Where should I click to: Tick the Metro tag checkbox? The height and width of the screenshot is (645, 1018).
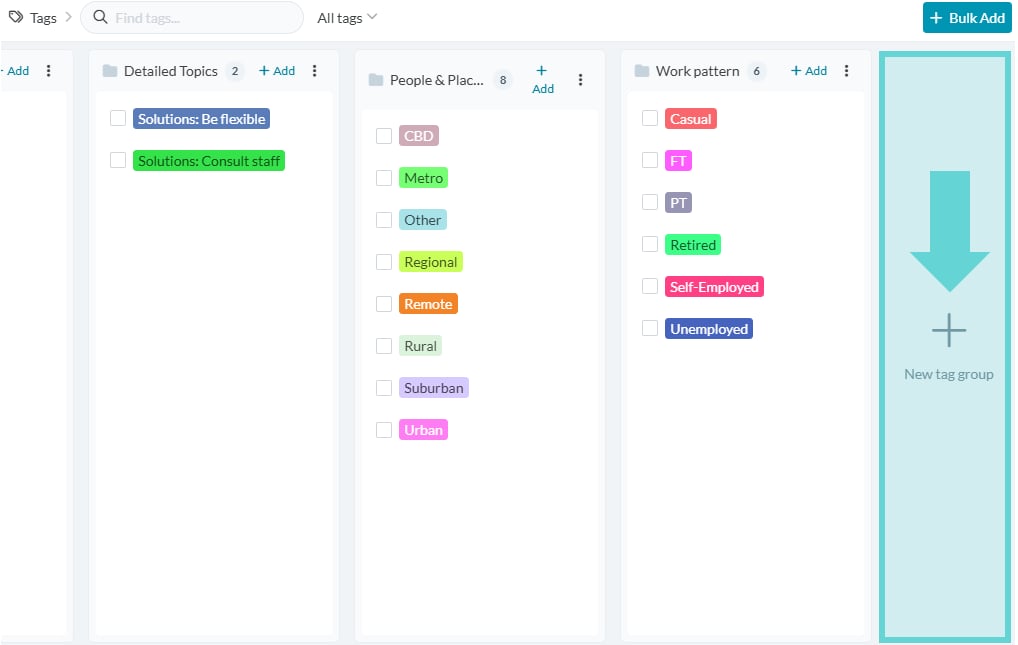click(x=384, y=178)
